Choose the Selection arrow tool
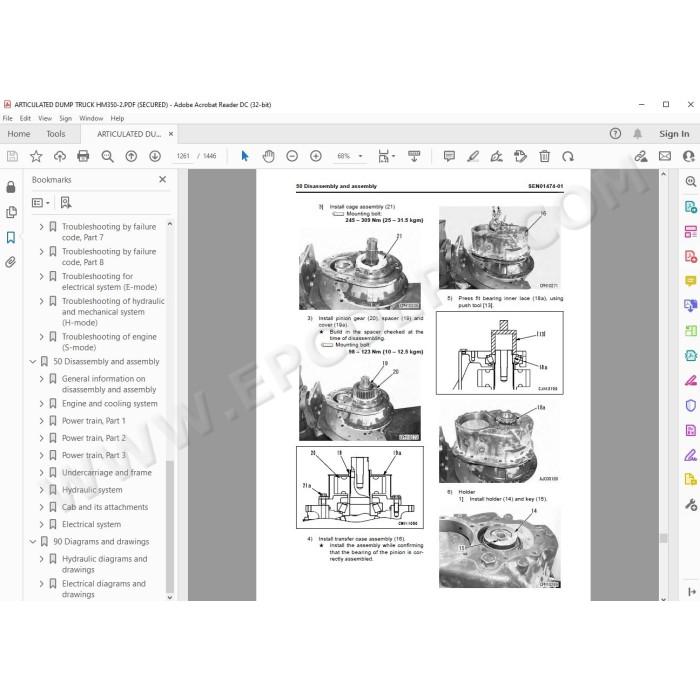Screen dimensions: 700x700 click(x=245, y=156)
